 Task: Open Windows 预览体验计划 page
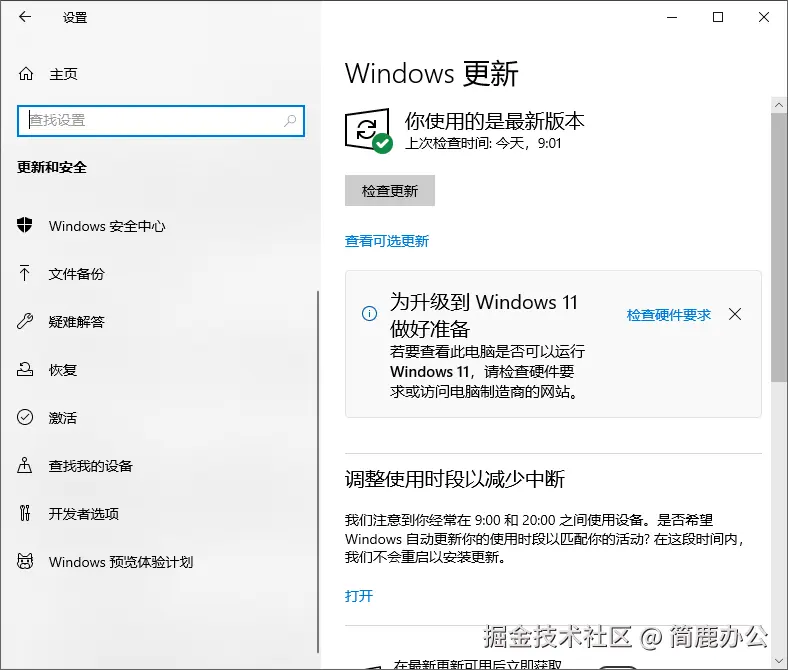(121, 562)
